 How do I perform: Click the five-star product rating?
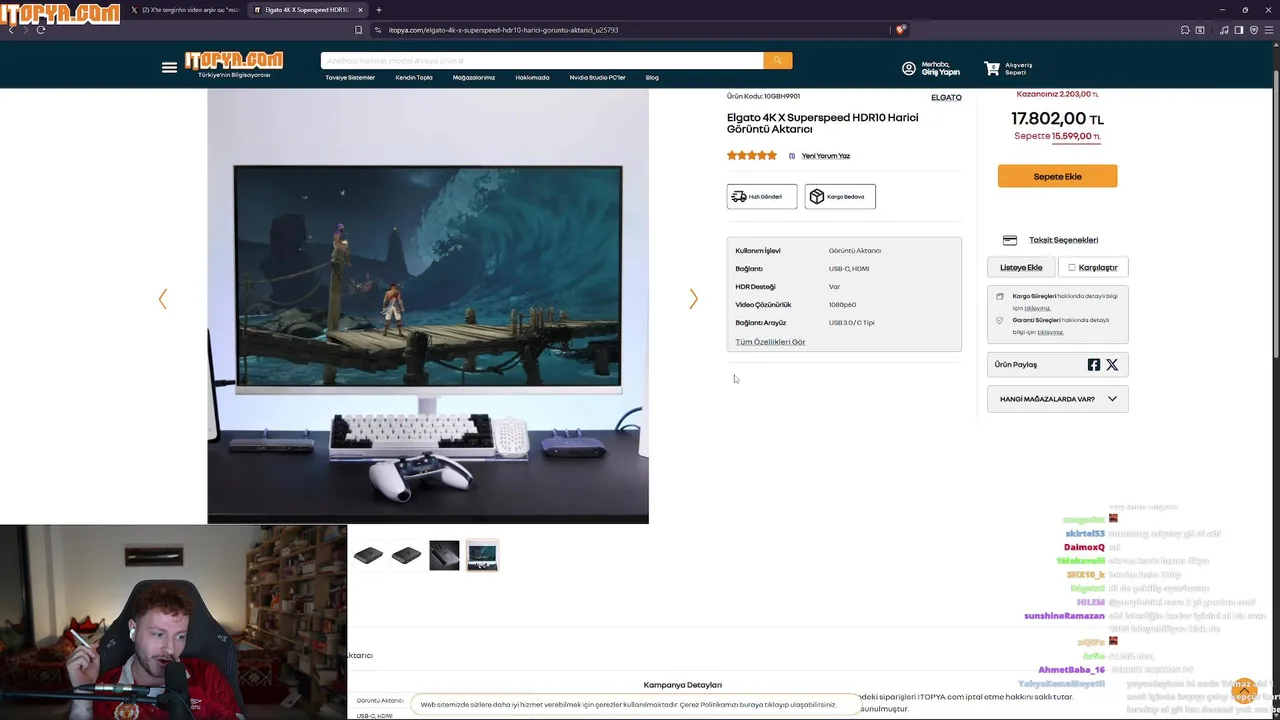pyautogui.click(x=752, y=155)
